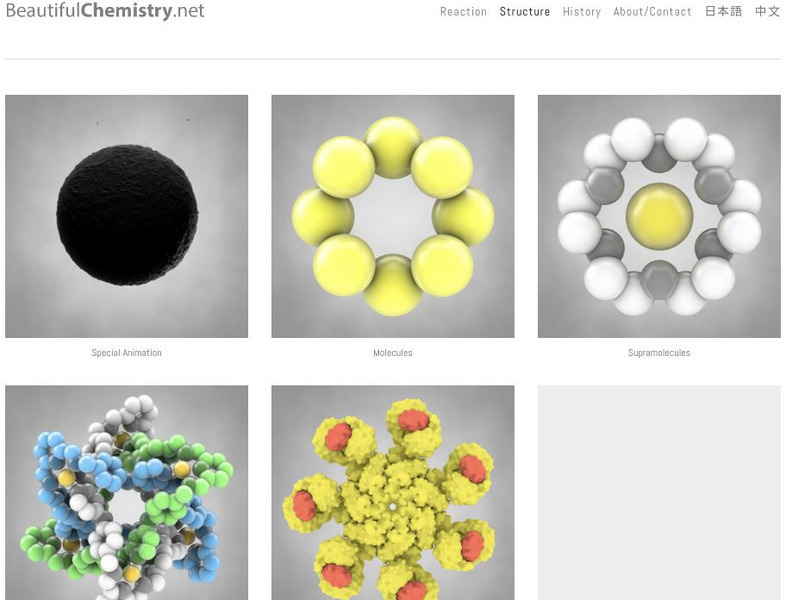This screenshot has width=786, height=600.
Task: Go to the Reaction menu item
Action: [463, 12]
